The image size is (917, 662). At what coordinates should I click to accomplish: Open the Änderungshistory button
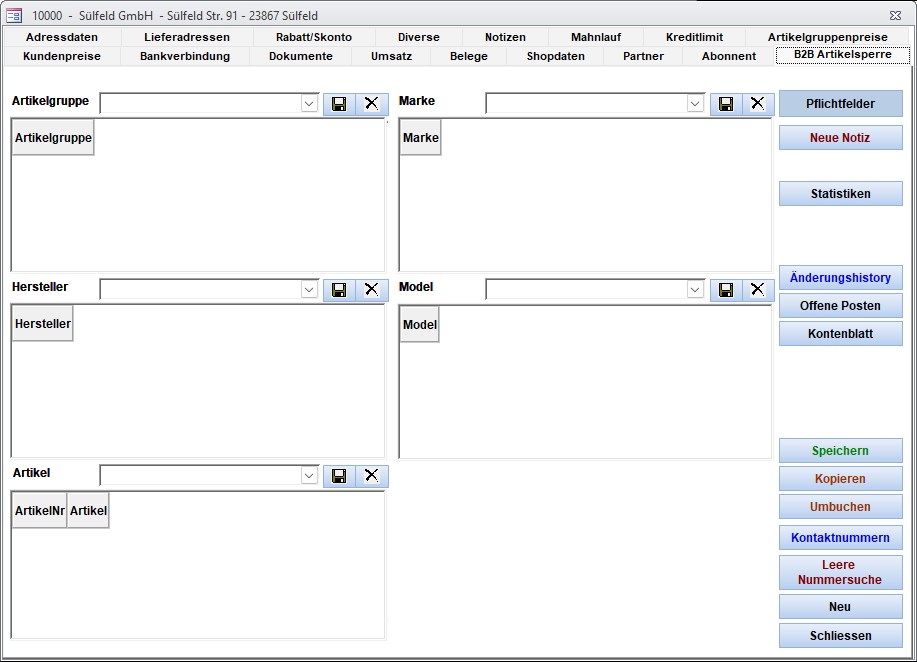point(840,278)
